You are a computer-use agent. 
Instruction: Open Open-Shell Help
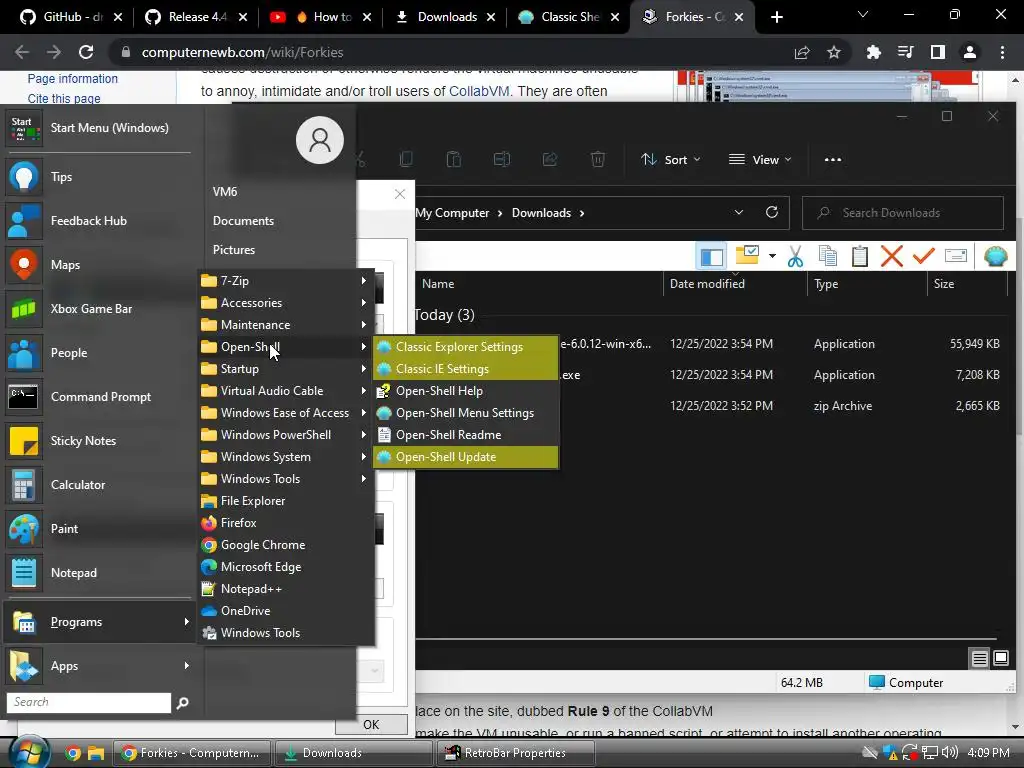coord(466,391)
